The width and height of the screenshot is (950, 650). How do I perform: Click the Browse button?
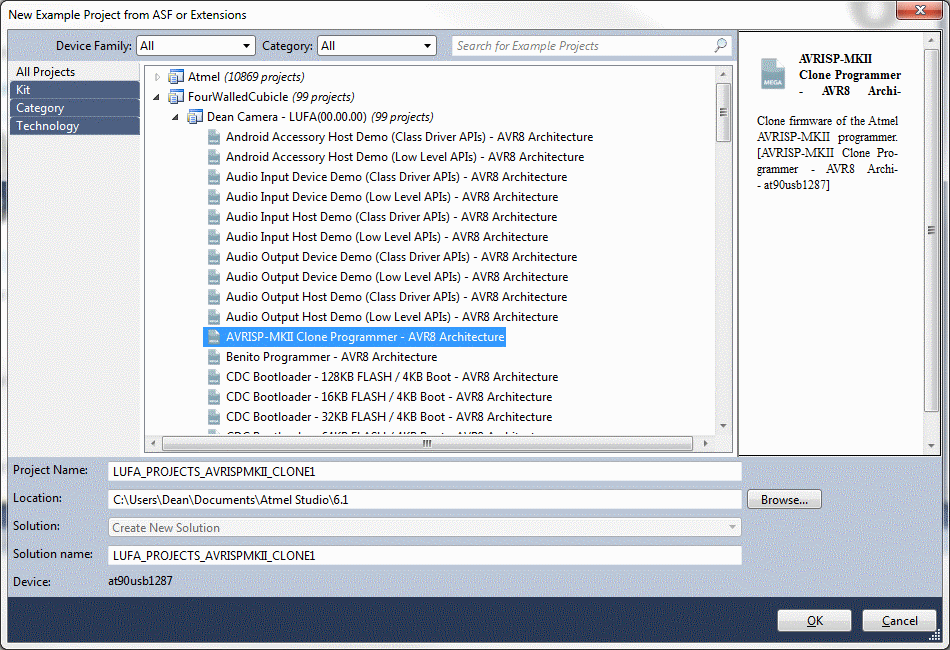784,499
